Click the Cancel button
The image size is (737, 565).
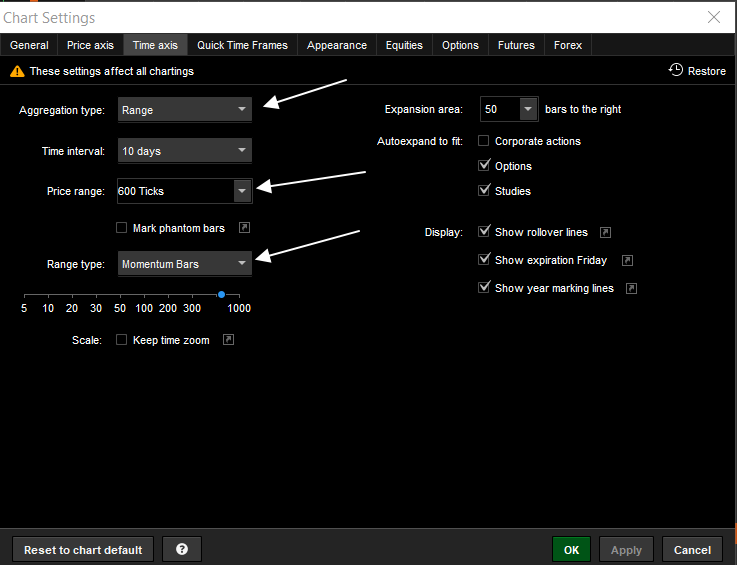click(692, 549)
